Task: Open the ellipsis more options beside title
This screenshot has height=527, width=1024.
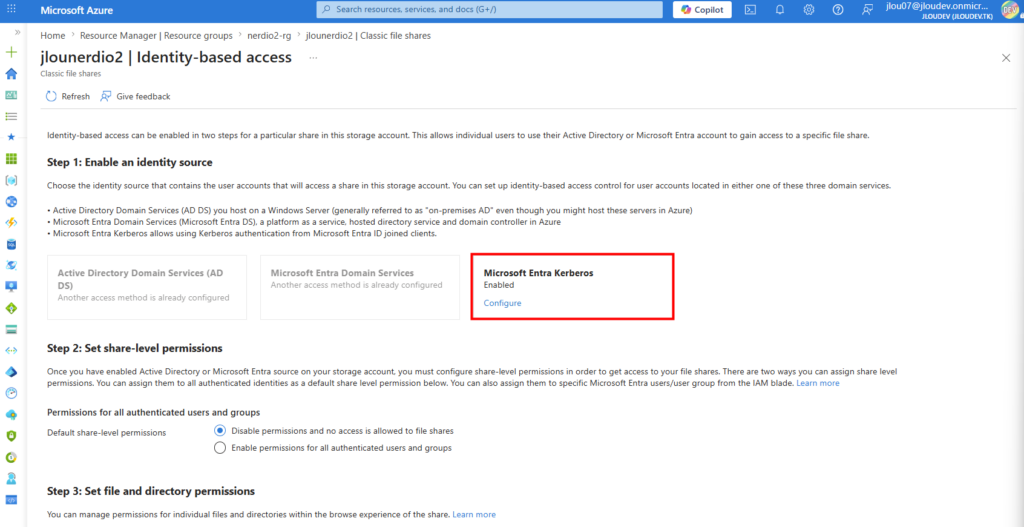Action: 313,58
